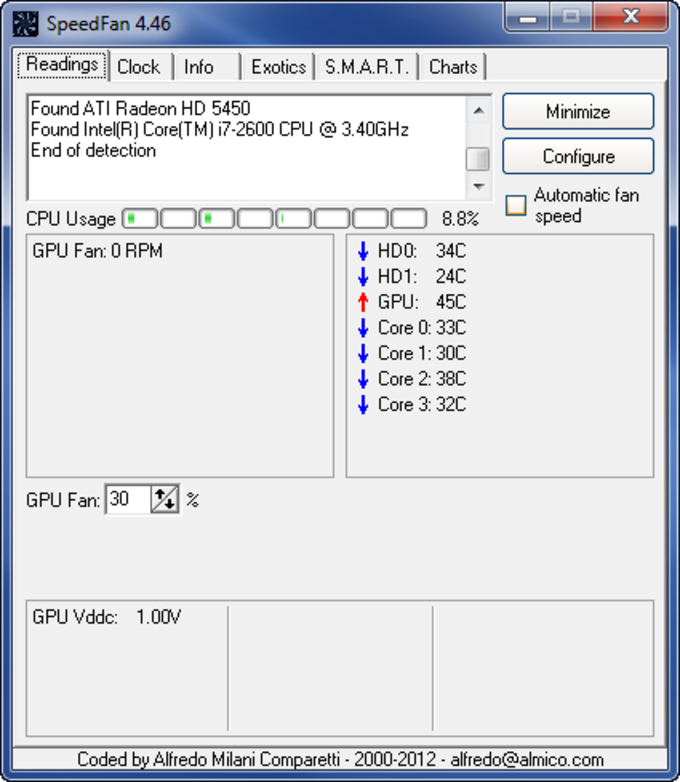Enable the Automatic fan speed checkbox
The height and width of the screenshot is (782, 680).
[516, 205]
